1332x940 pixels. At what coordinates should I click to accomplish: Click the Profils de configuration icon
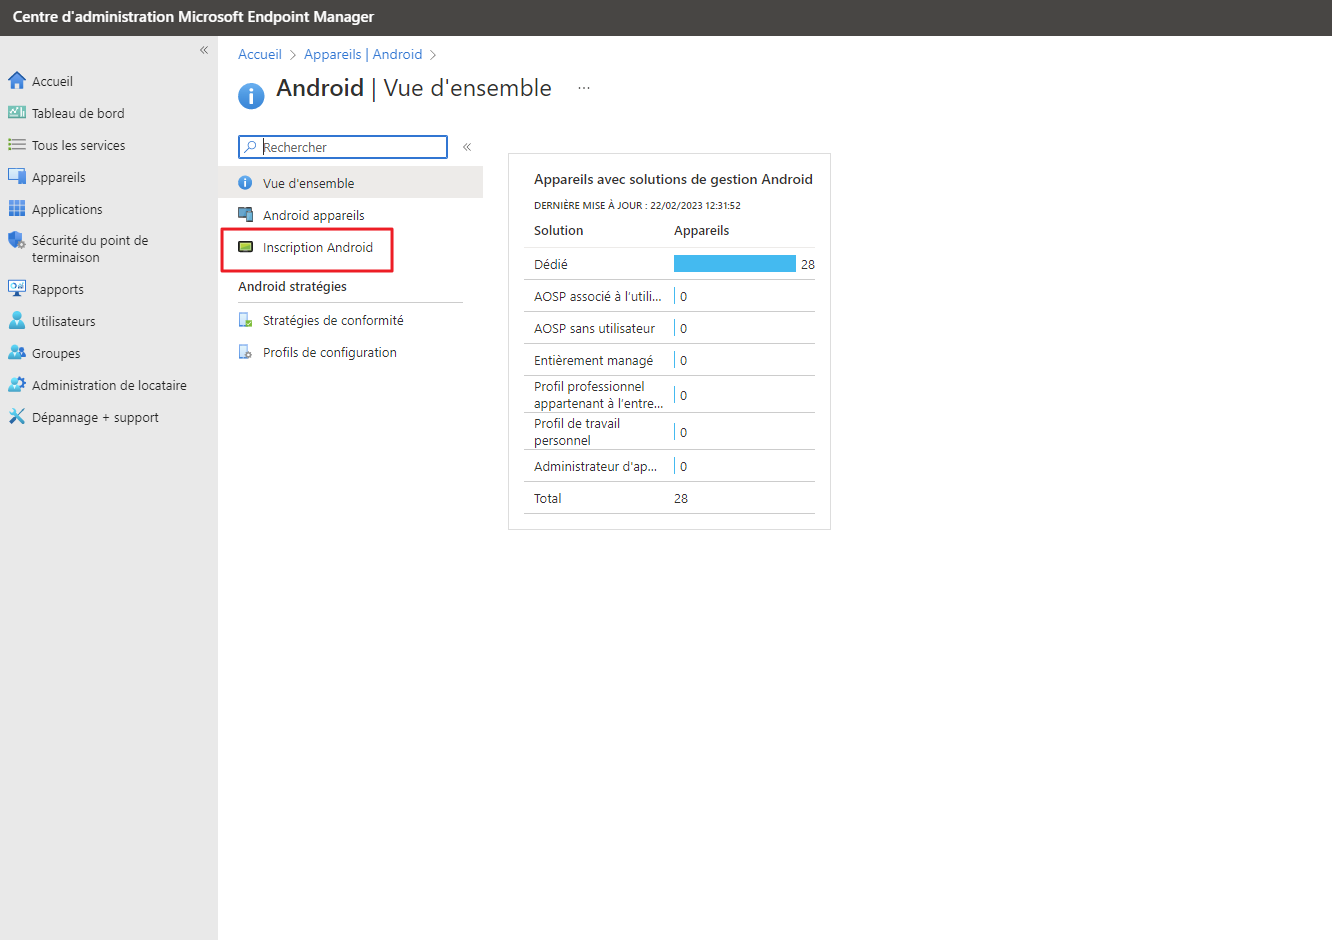point(245,352)
